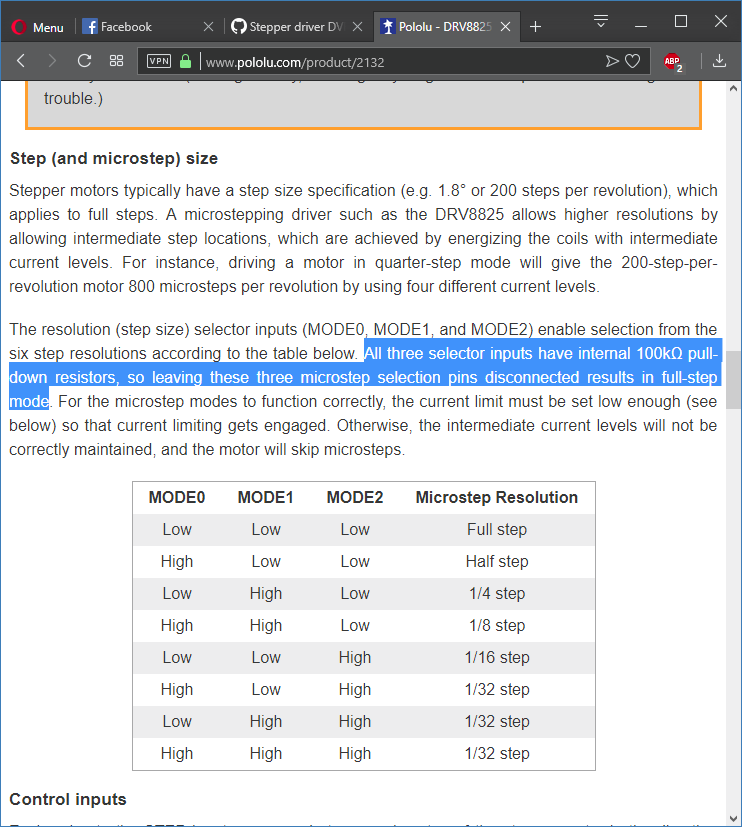Viewport: 742px width, 827px height.
Task: Open a new tab with plus icon
Action: (x=535, y=27)
